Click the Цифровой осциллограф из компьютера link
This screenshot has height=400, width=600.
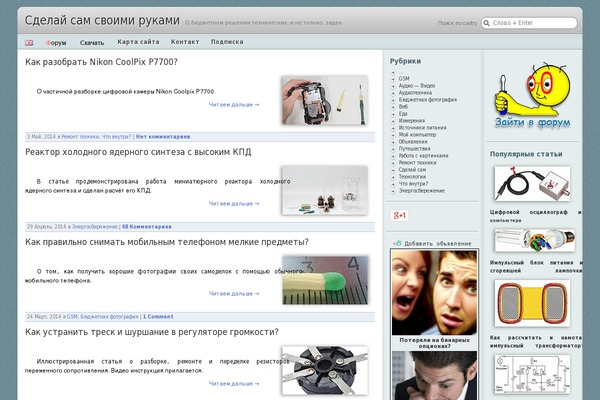[536, 216]
